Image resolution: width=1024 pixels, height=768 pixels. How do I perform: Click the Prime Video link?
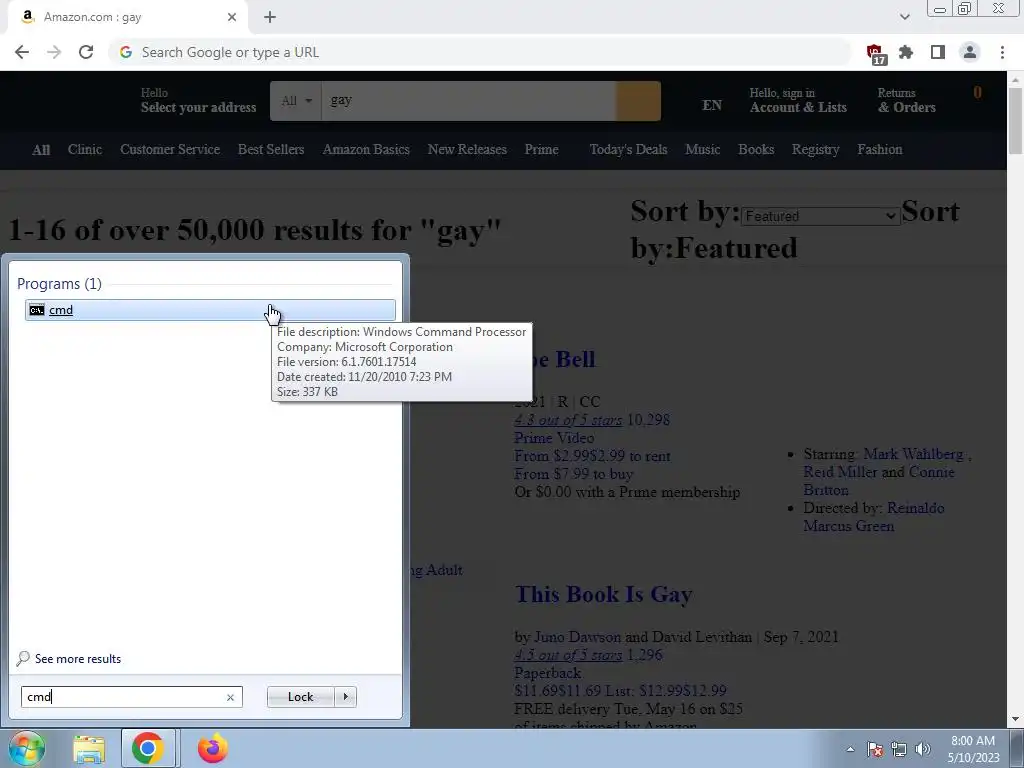554,438
